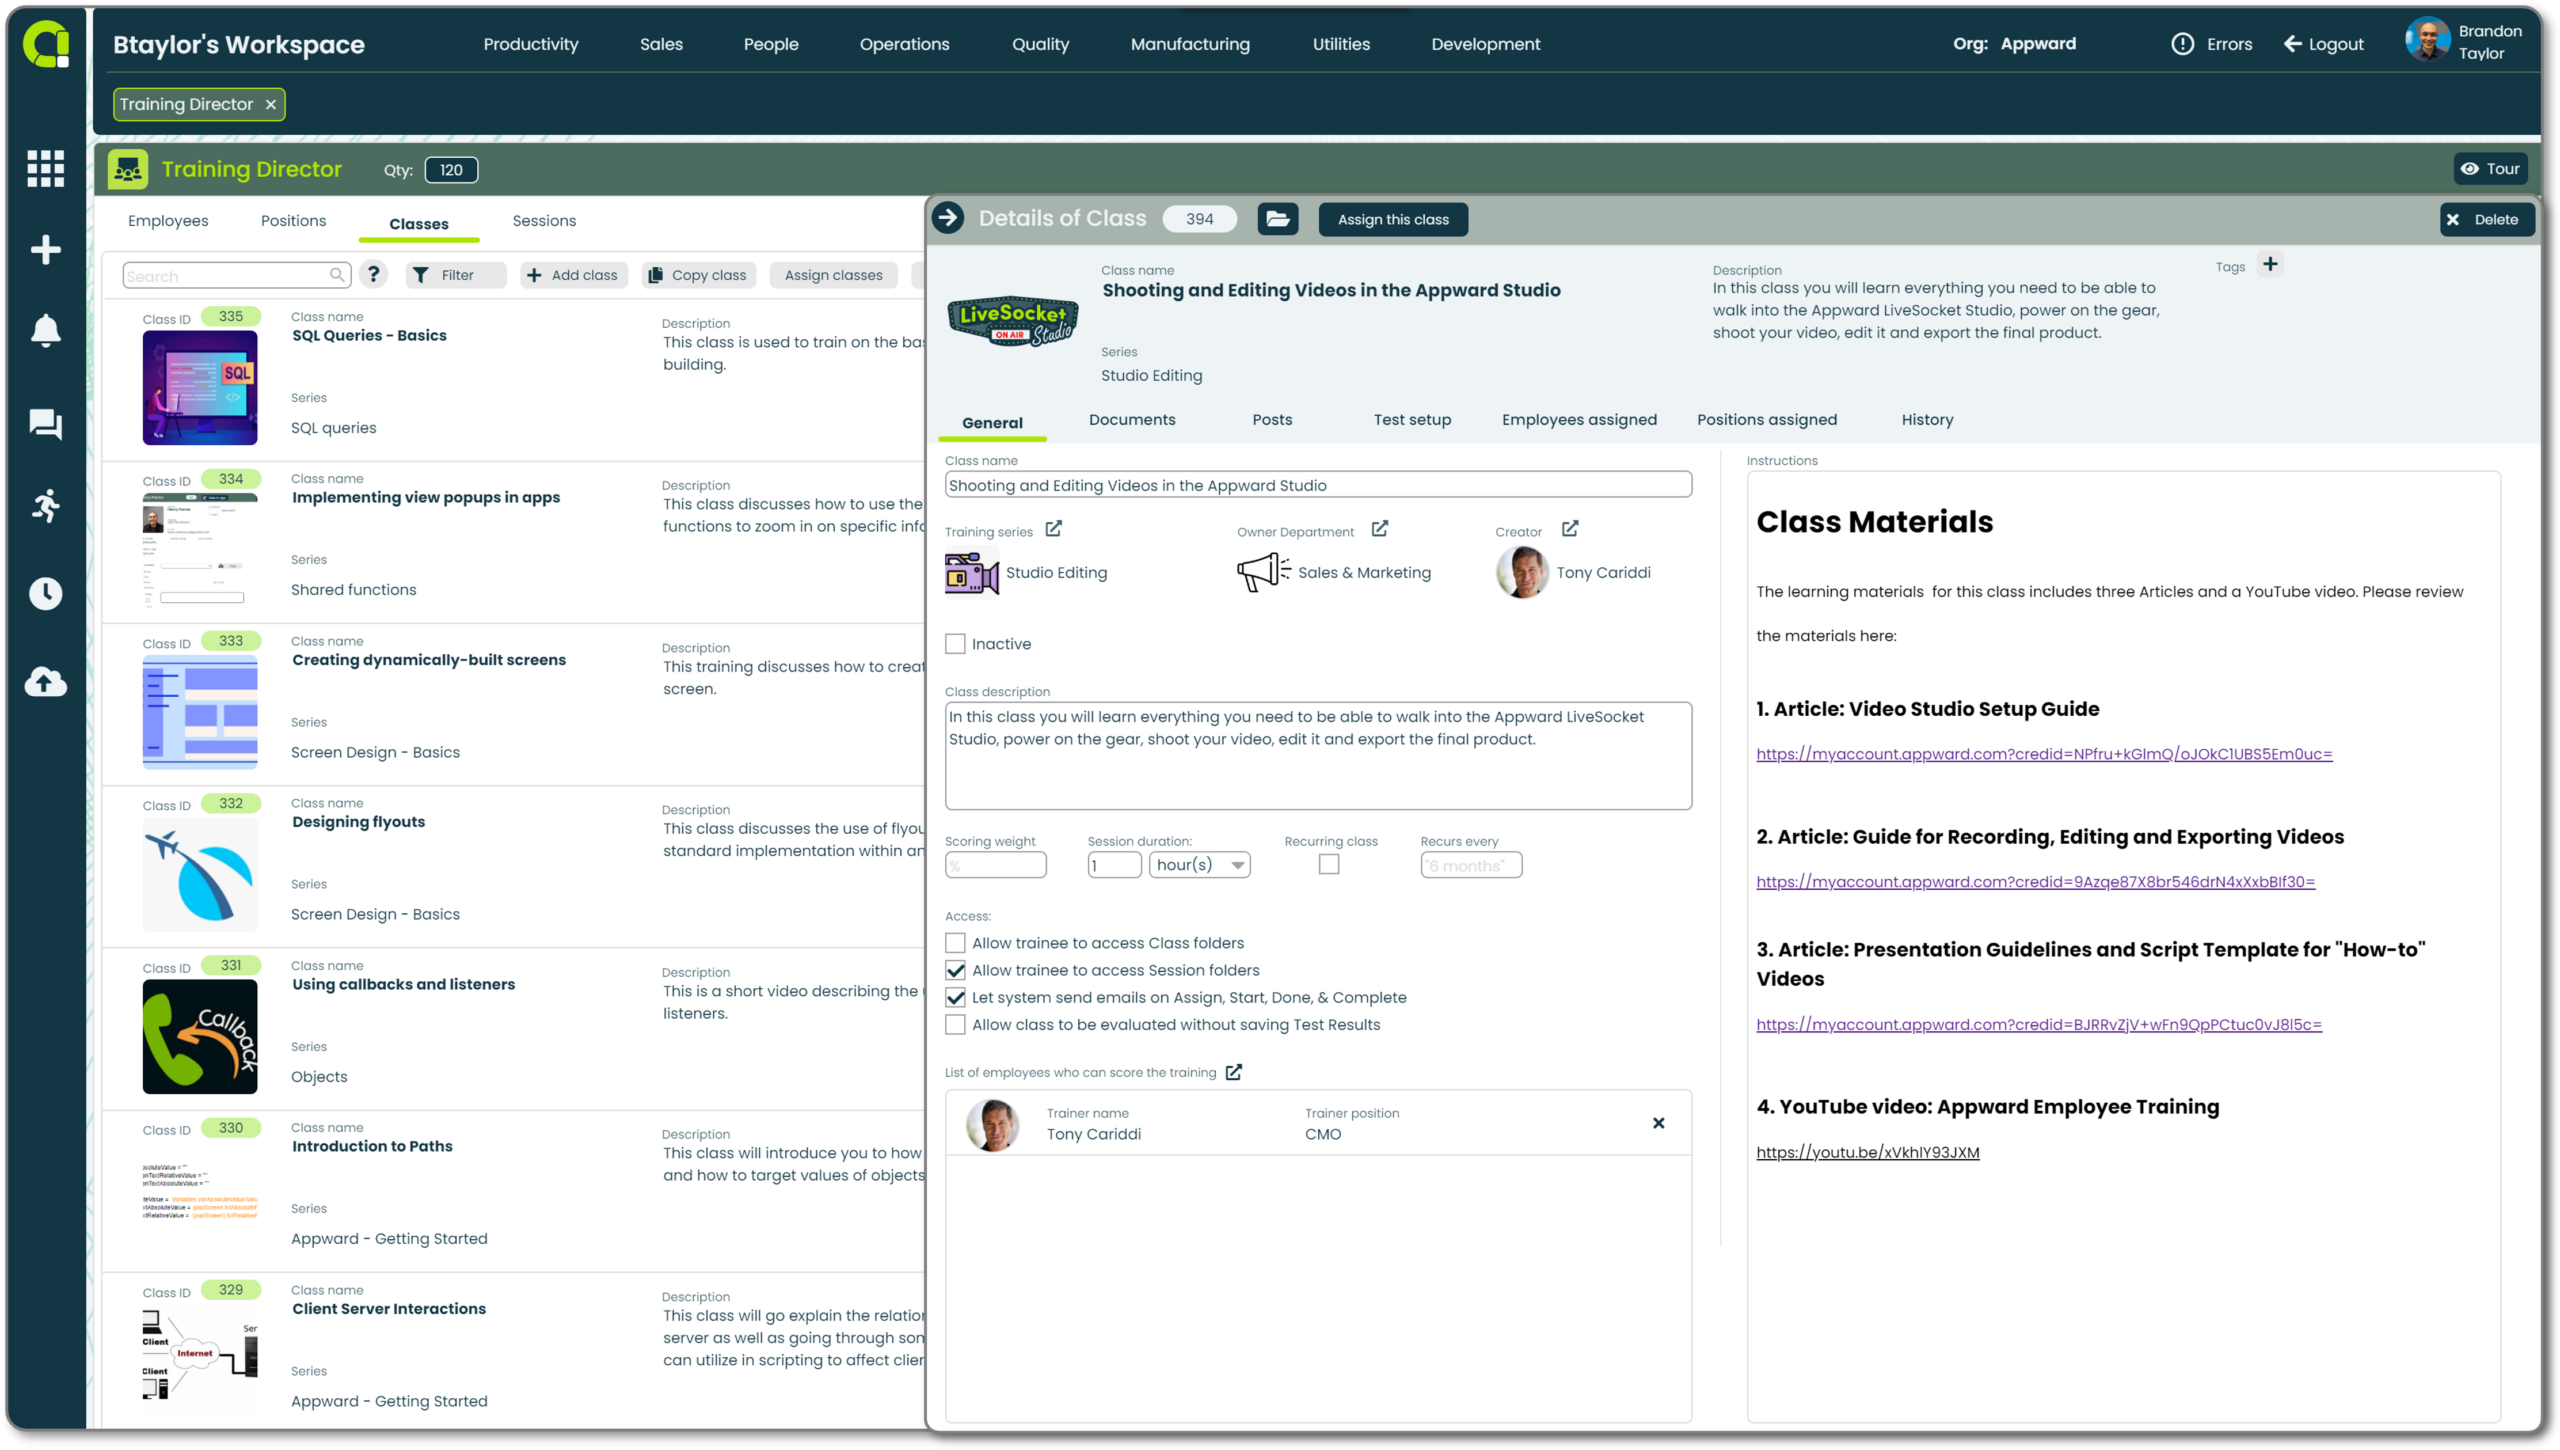This screenshot has width=2560, height=1450.
Task: Click the plus add icon in sidebar
Action: click(45, 249)
